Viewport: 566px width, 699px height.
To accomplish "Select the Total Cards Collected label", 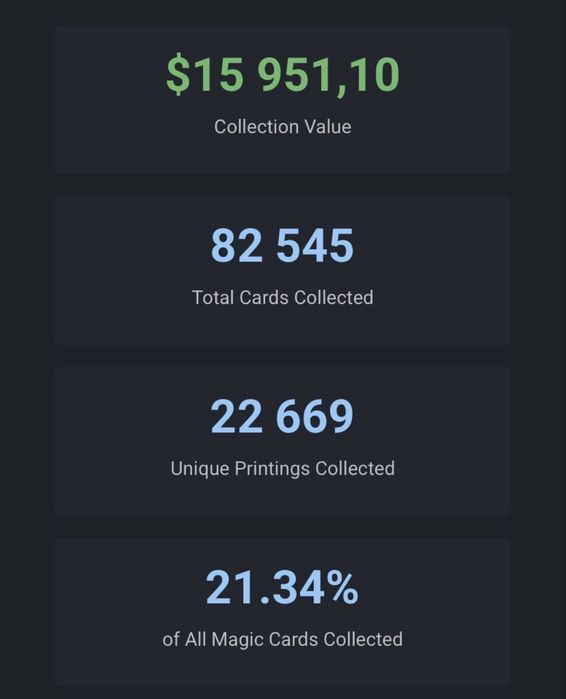I will [x=283, y=297].
